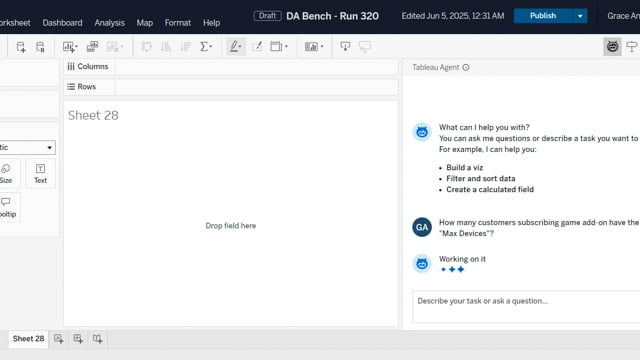Open the Help menu
The width and height of the screenshot is (640, 360).
coord(211,23)
